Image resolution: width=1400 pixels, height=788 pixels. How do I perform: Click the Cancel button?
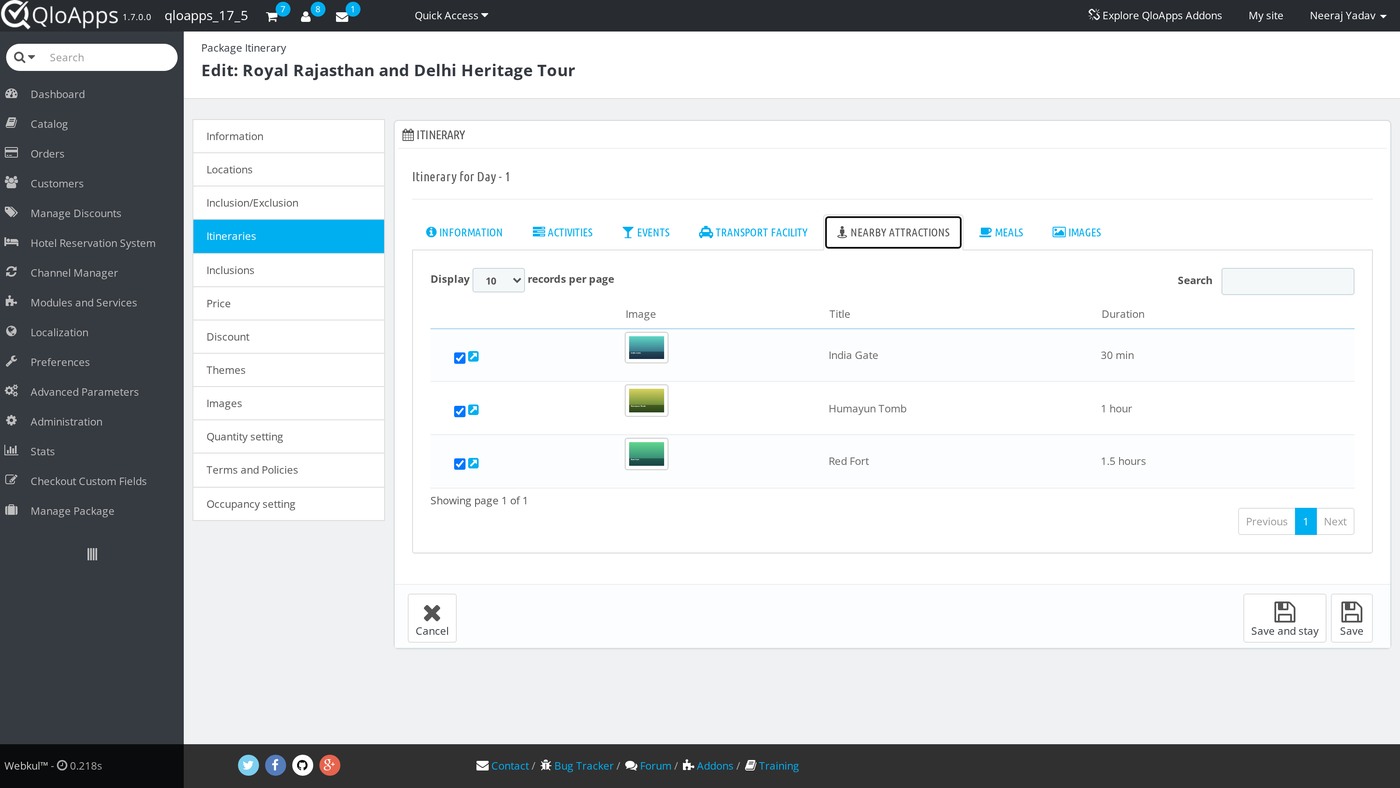[x=432, y=618]
